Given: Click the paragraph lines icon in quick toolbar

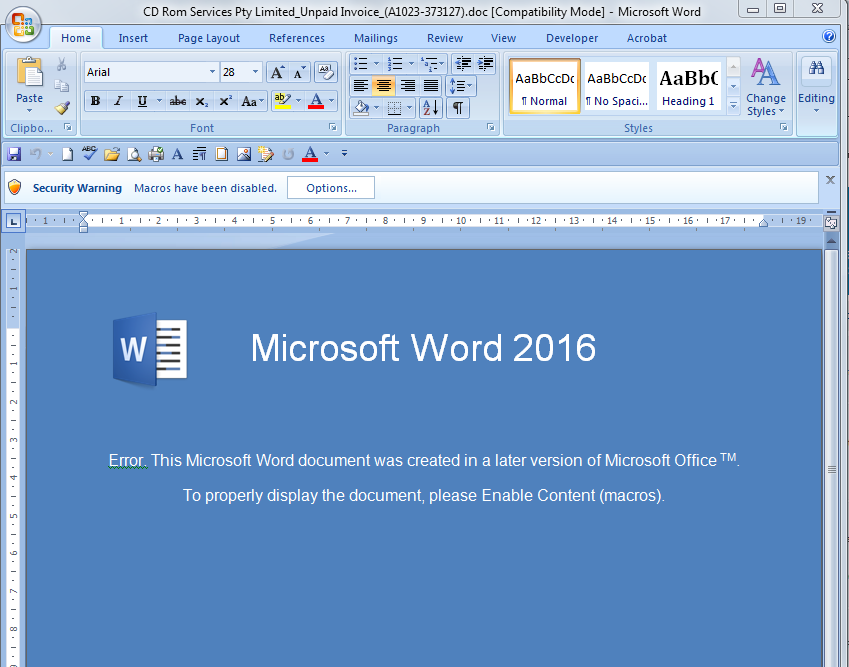Looking at the screenshot, I should point(199,154).
